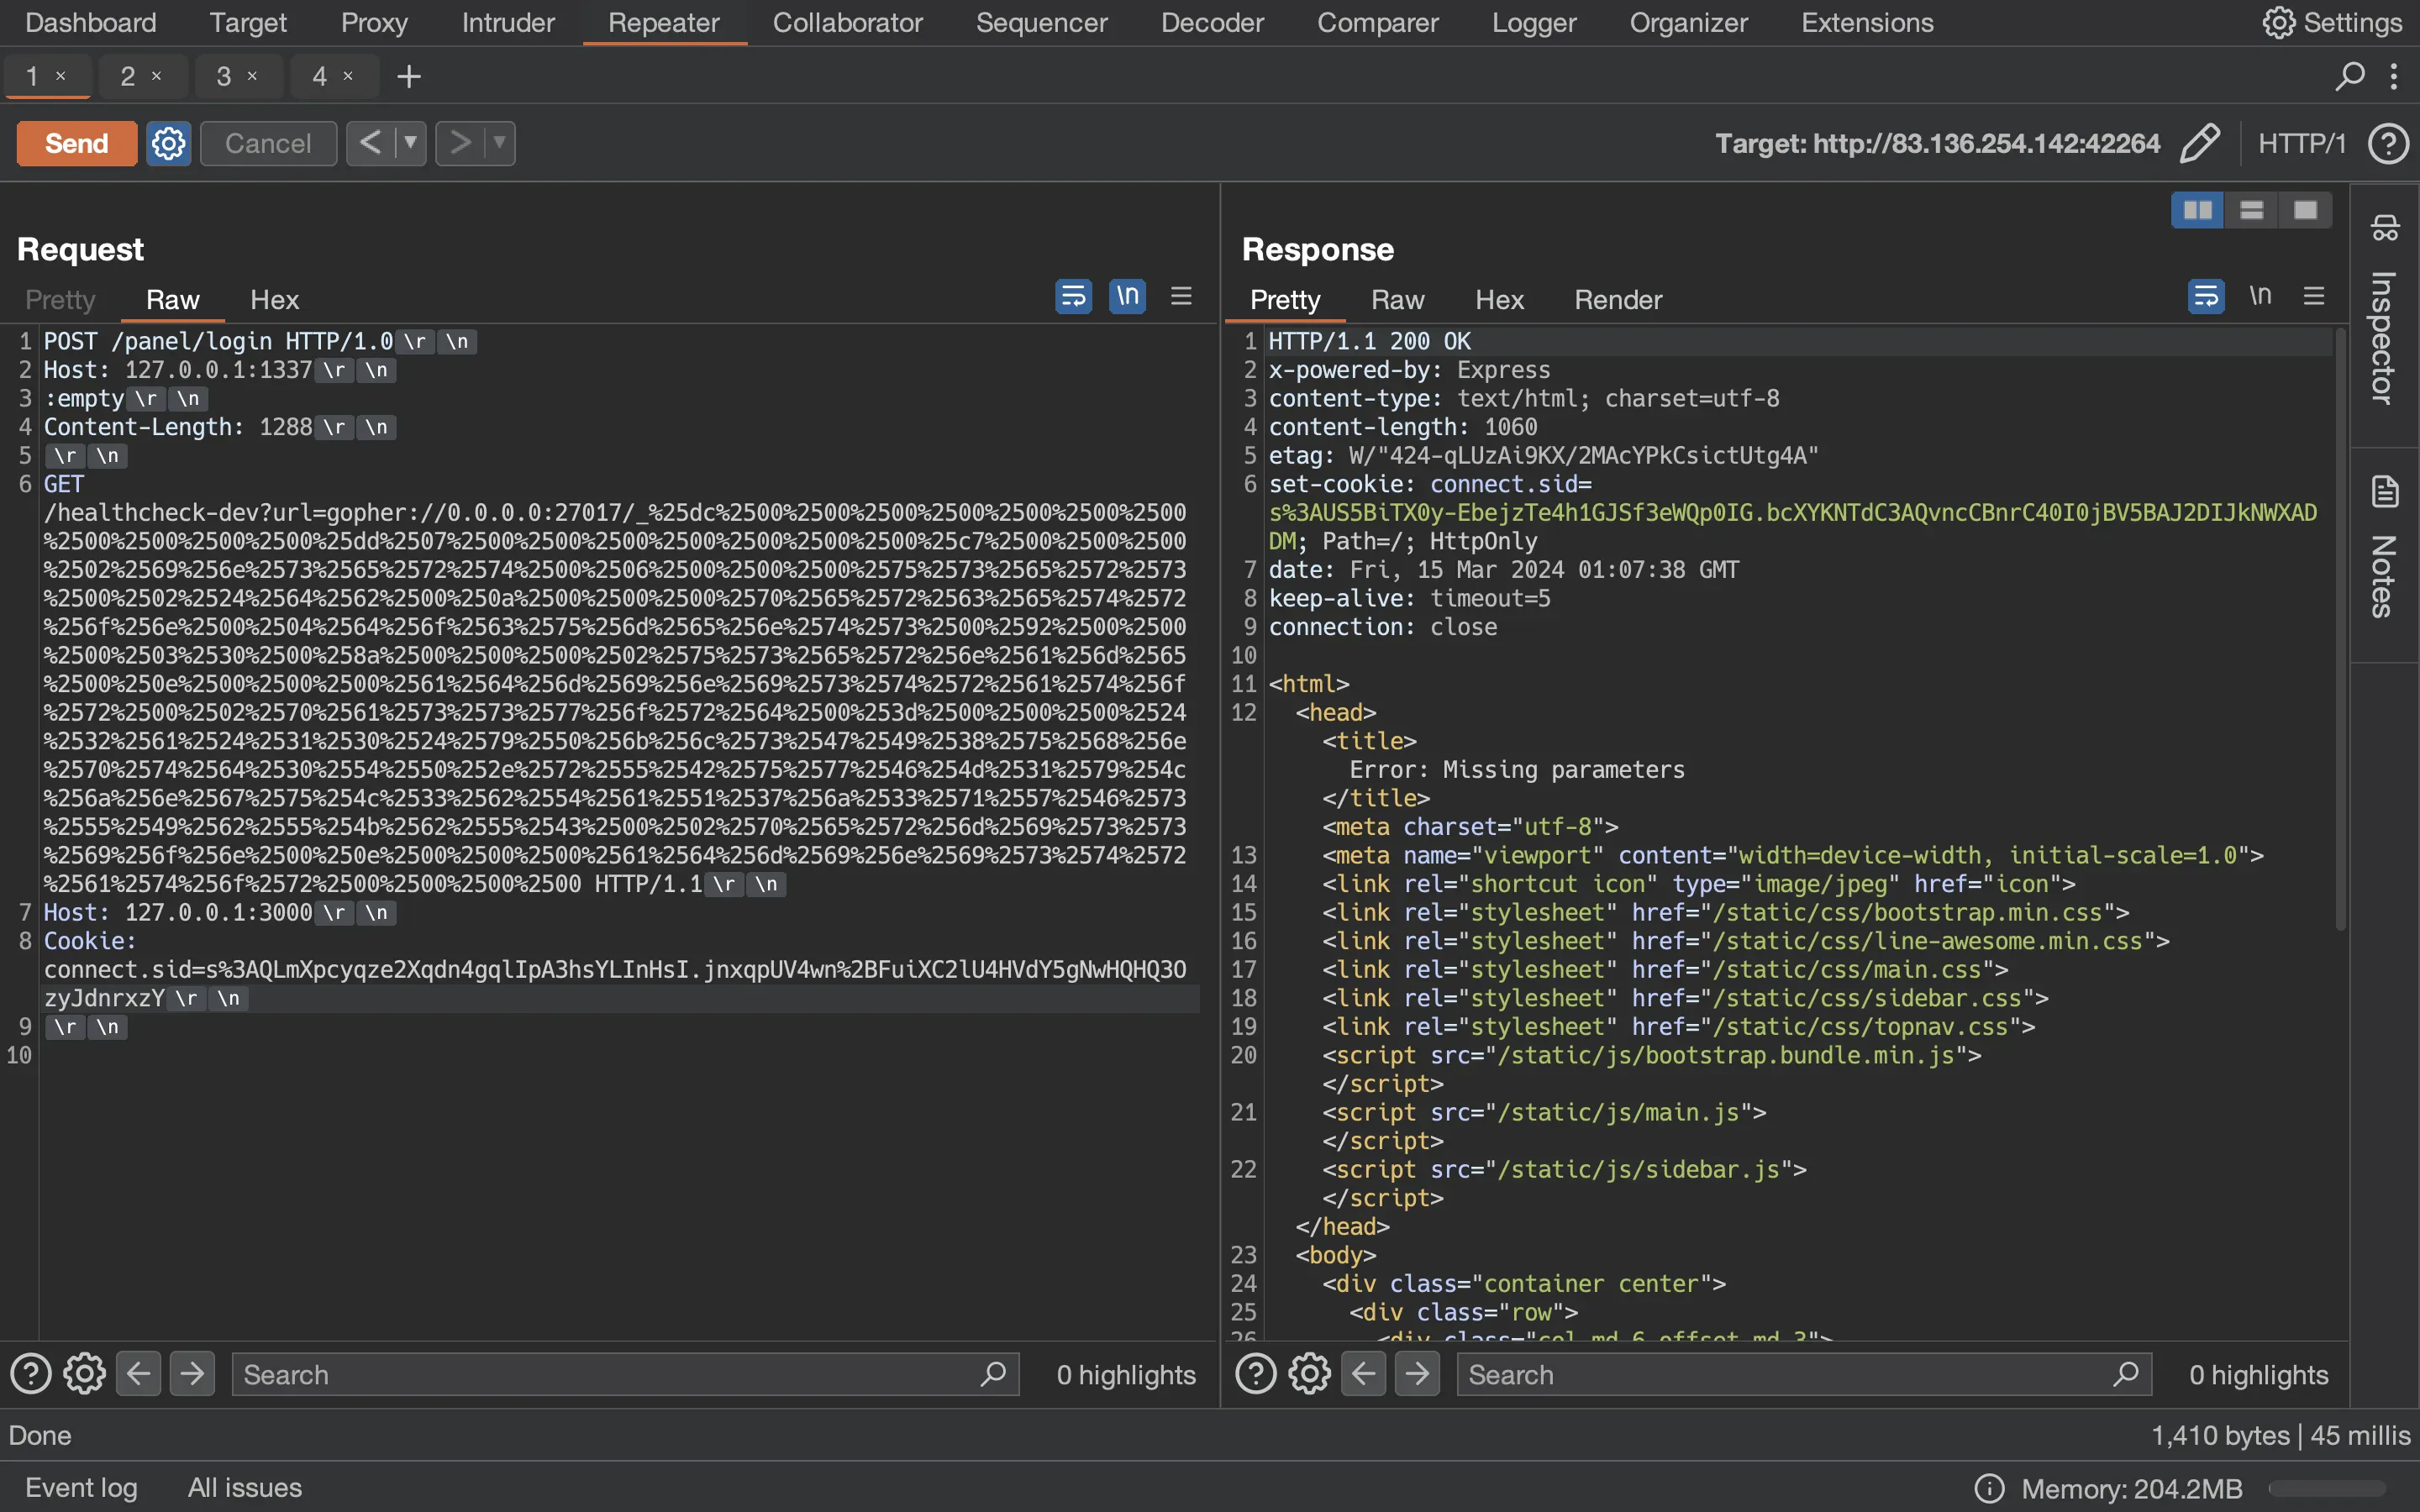The image size is (2420, 1512).
Task: Select top-bottom split layout view
Action: 2251,210
